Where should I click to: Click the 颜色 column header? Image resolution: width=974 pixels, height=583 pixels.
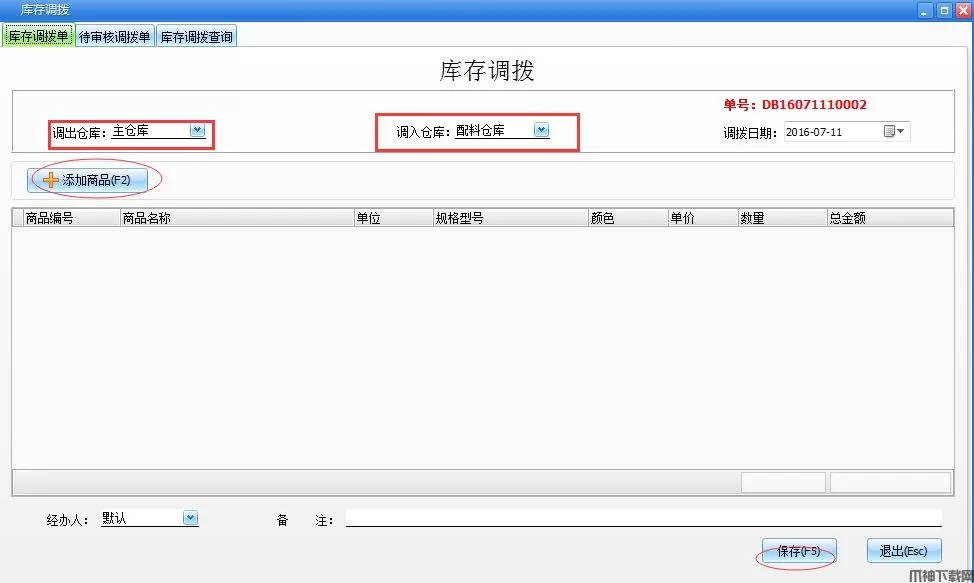pyautogui.click(x=628, y=218)
